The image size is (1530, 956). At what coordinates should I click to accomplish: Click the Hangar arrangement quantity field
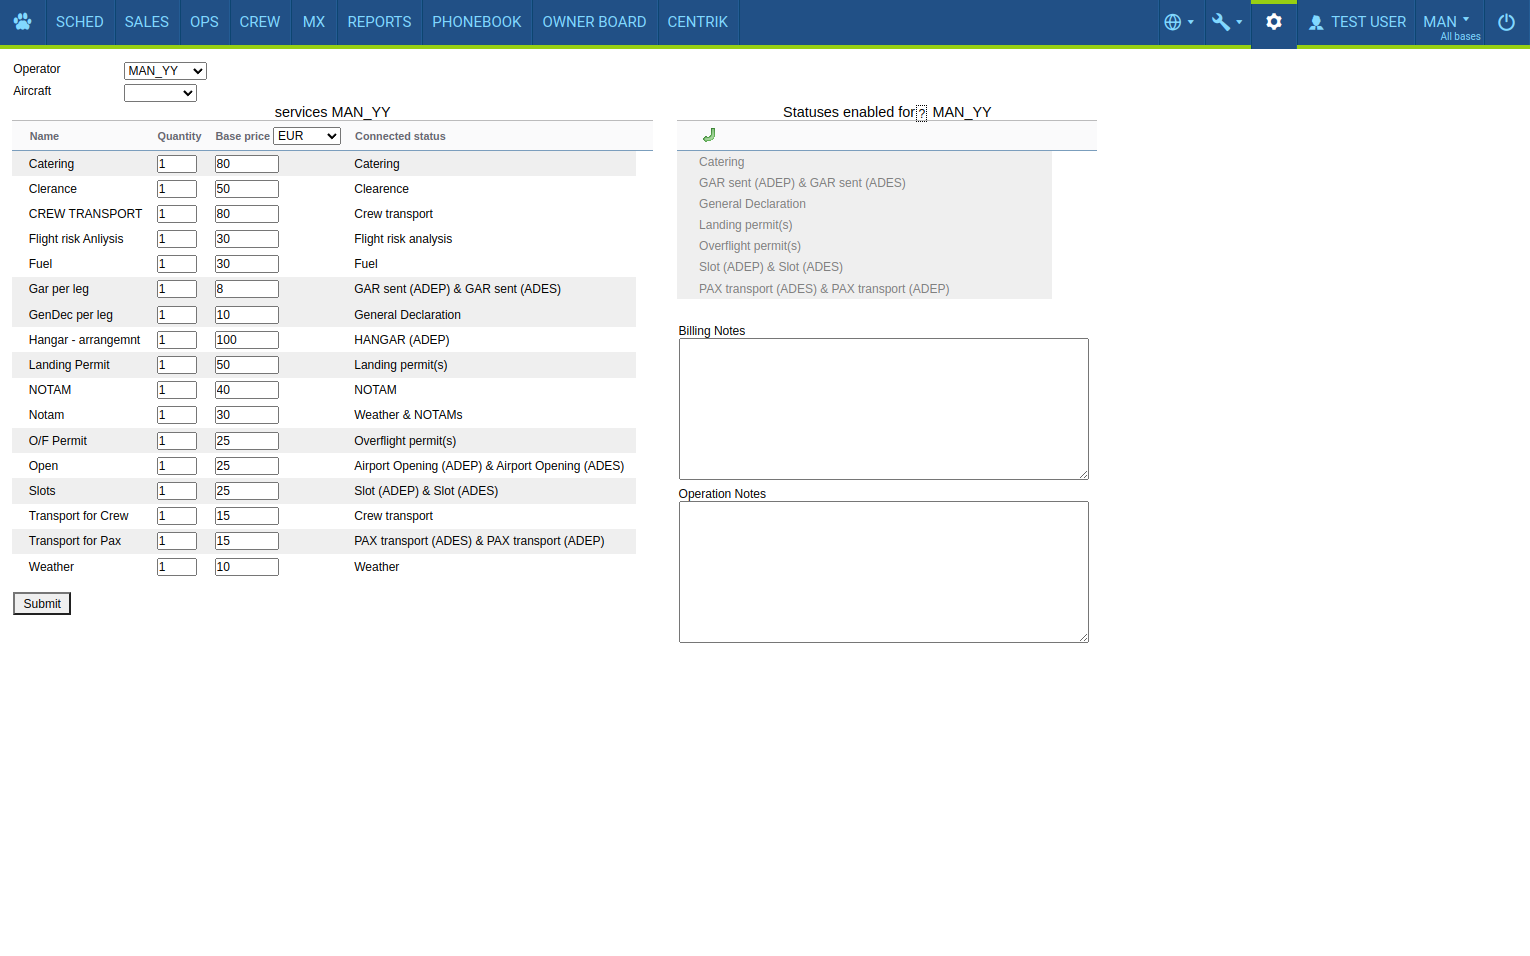(177, 340)
